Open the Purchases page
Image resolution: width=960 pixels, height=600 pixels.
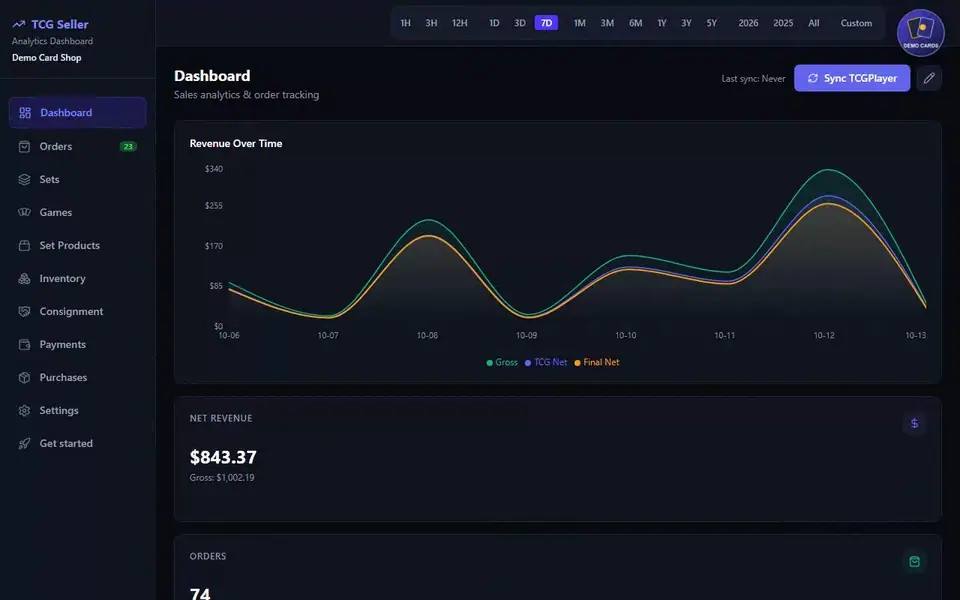point(77,378)
